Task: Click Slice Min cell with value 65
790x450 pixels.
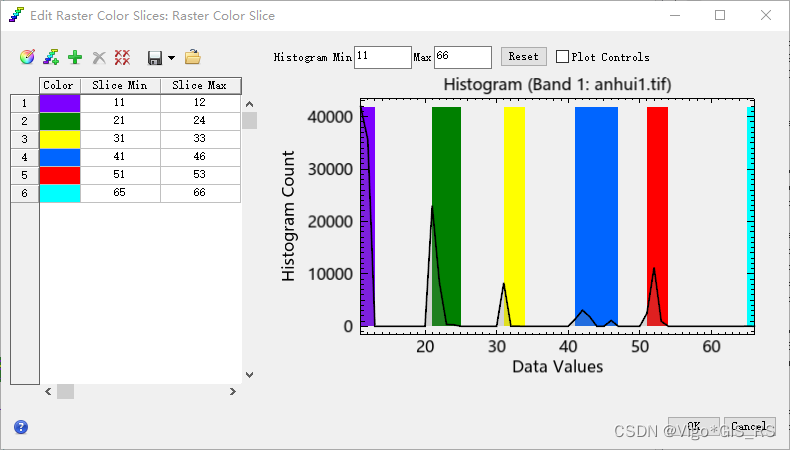Action: coord(120,194)
